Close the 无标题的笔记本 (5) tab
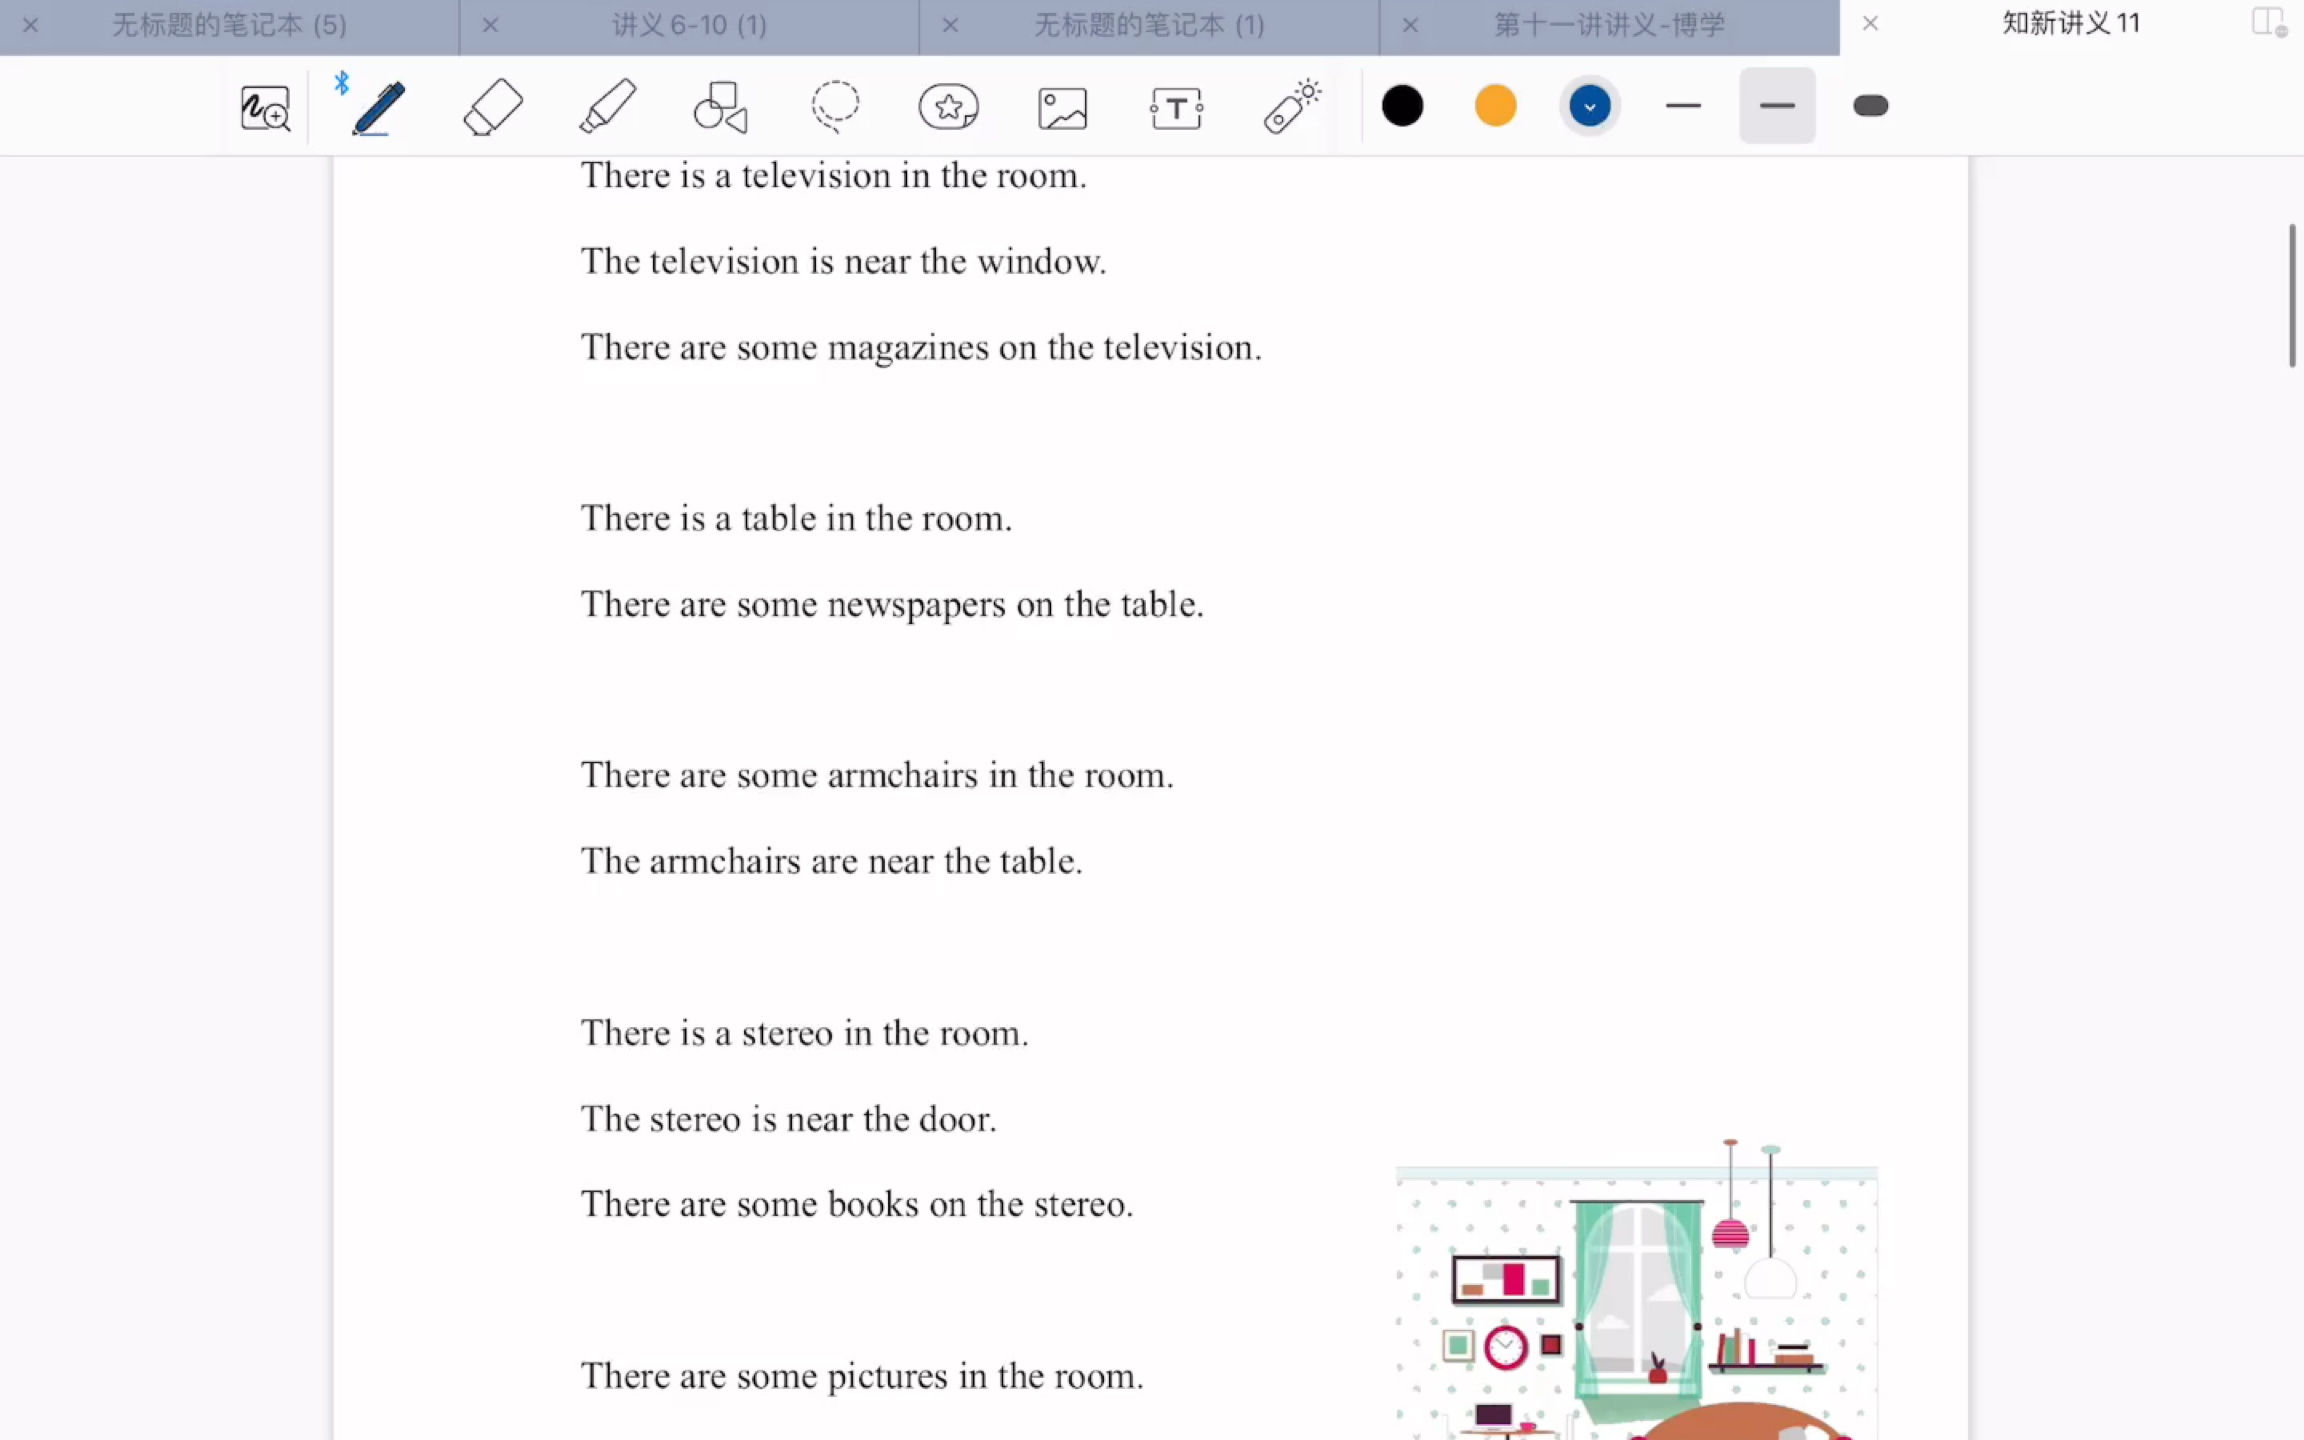Screen dimensions: 2304x1440 (x=30, y=25)
